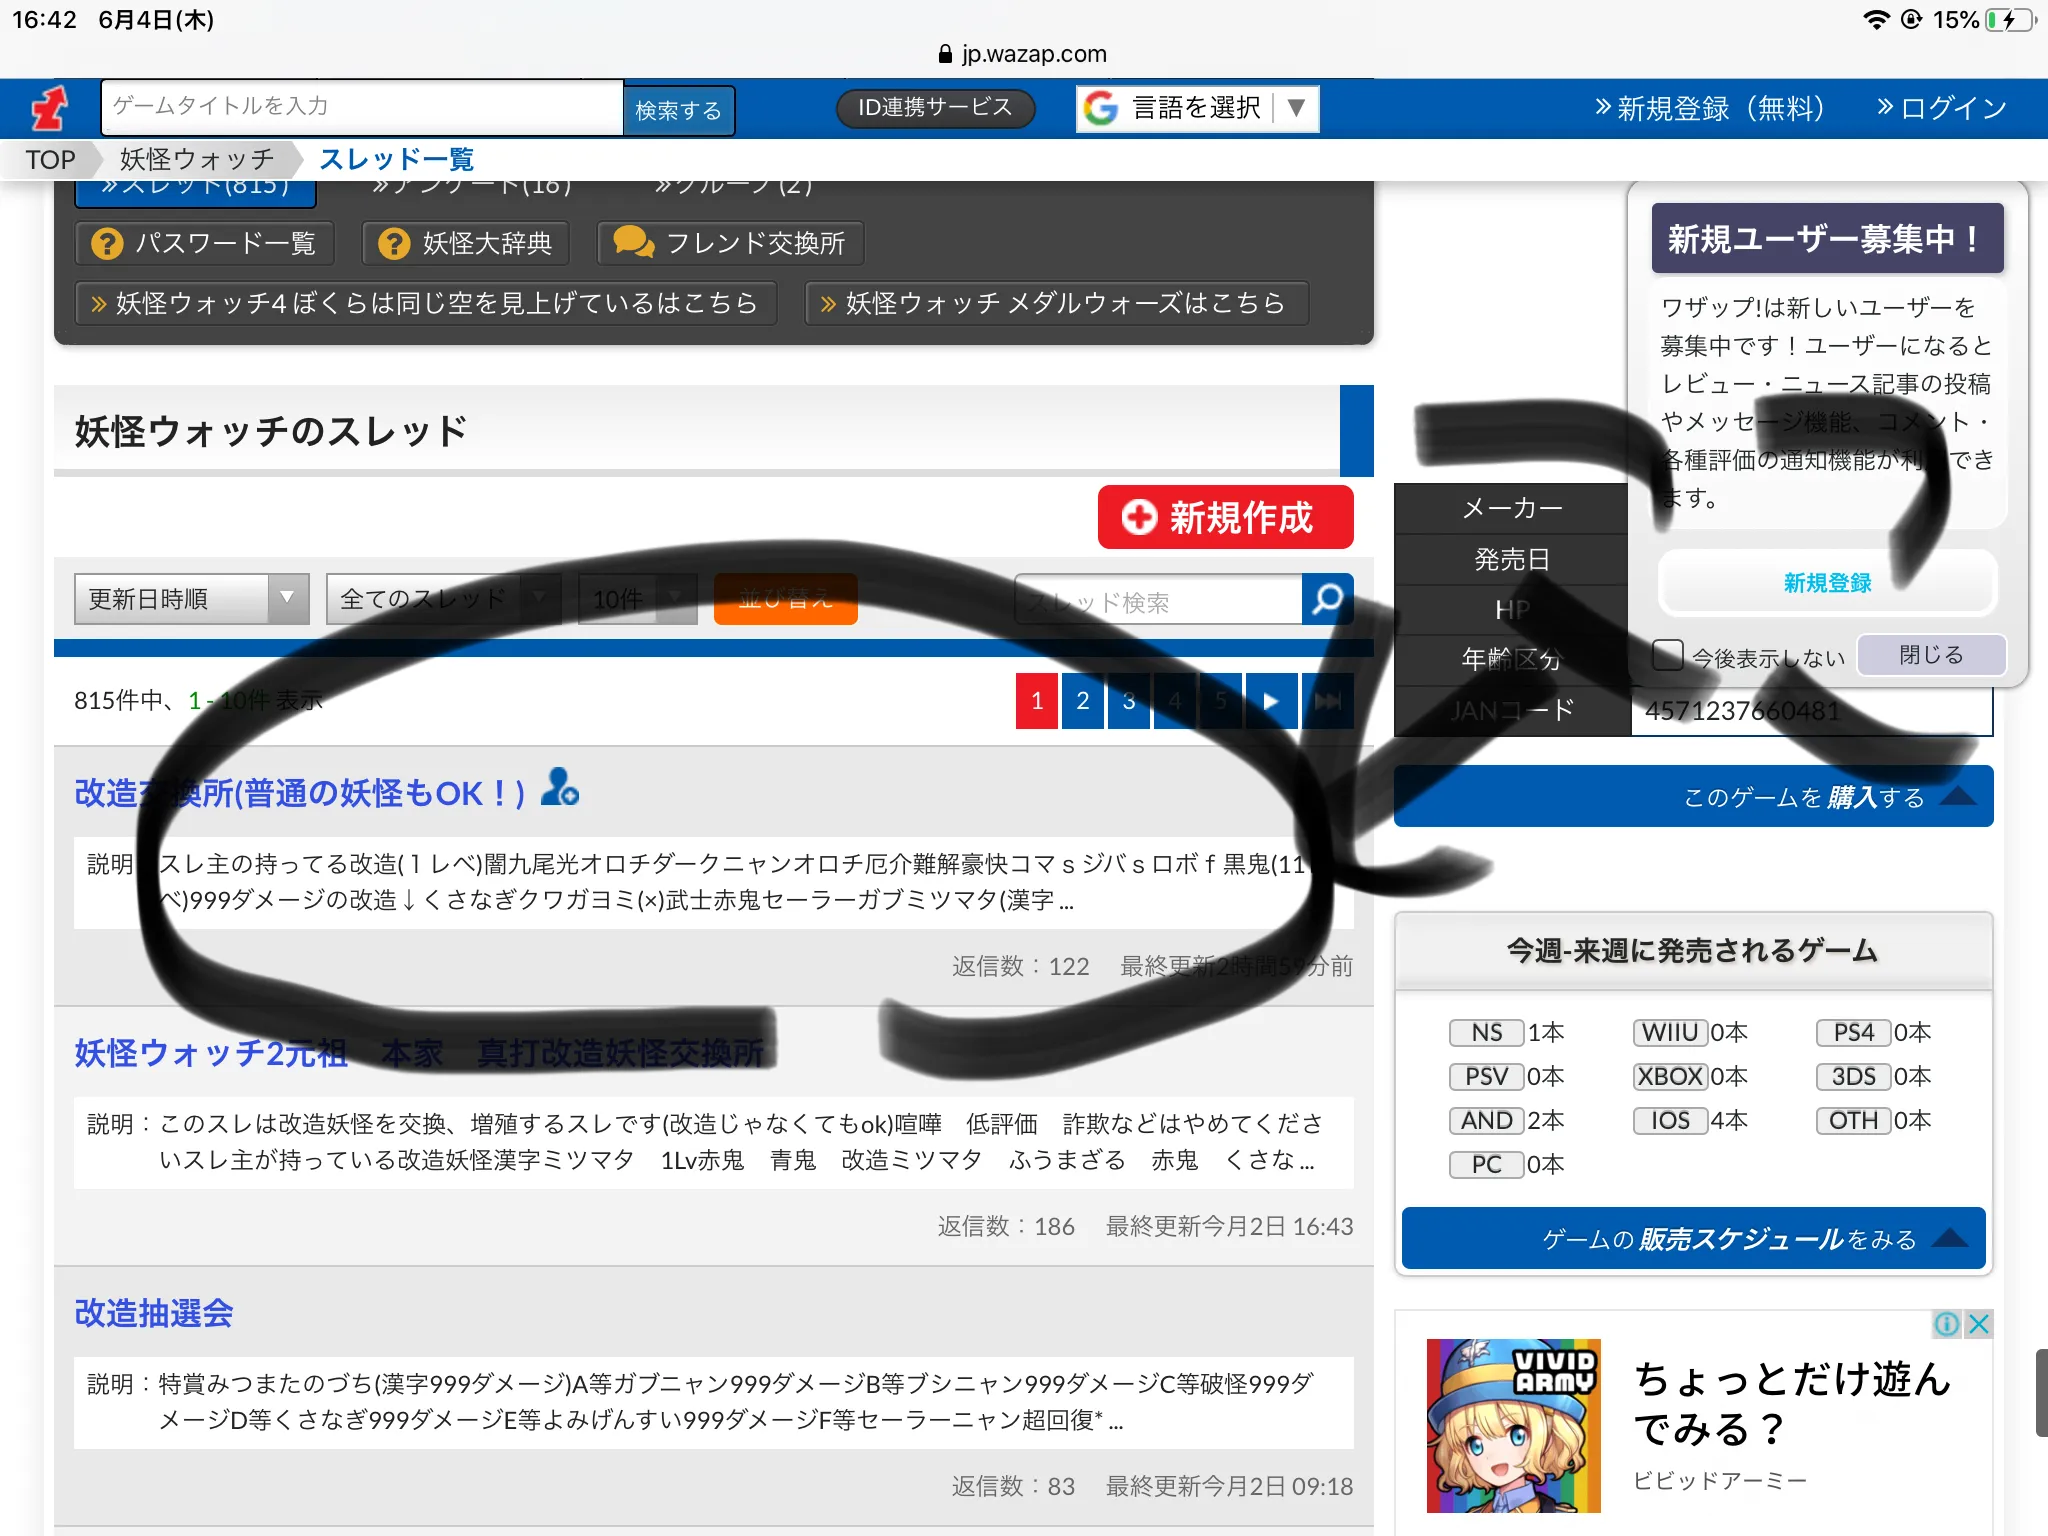
Task: Expand このゲームを購入する panel
Action: pos(1693,797)
